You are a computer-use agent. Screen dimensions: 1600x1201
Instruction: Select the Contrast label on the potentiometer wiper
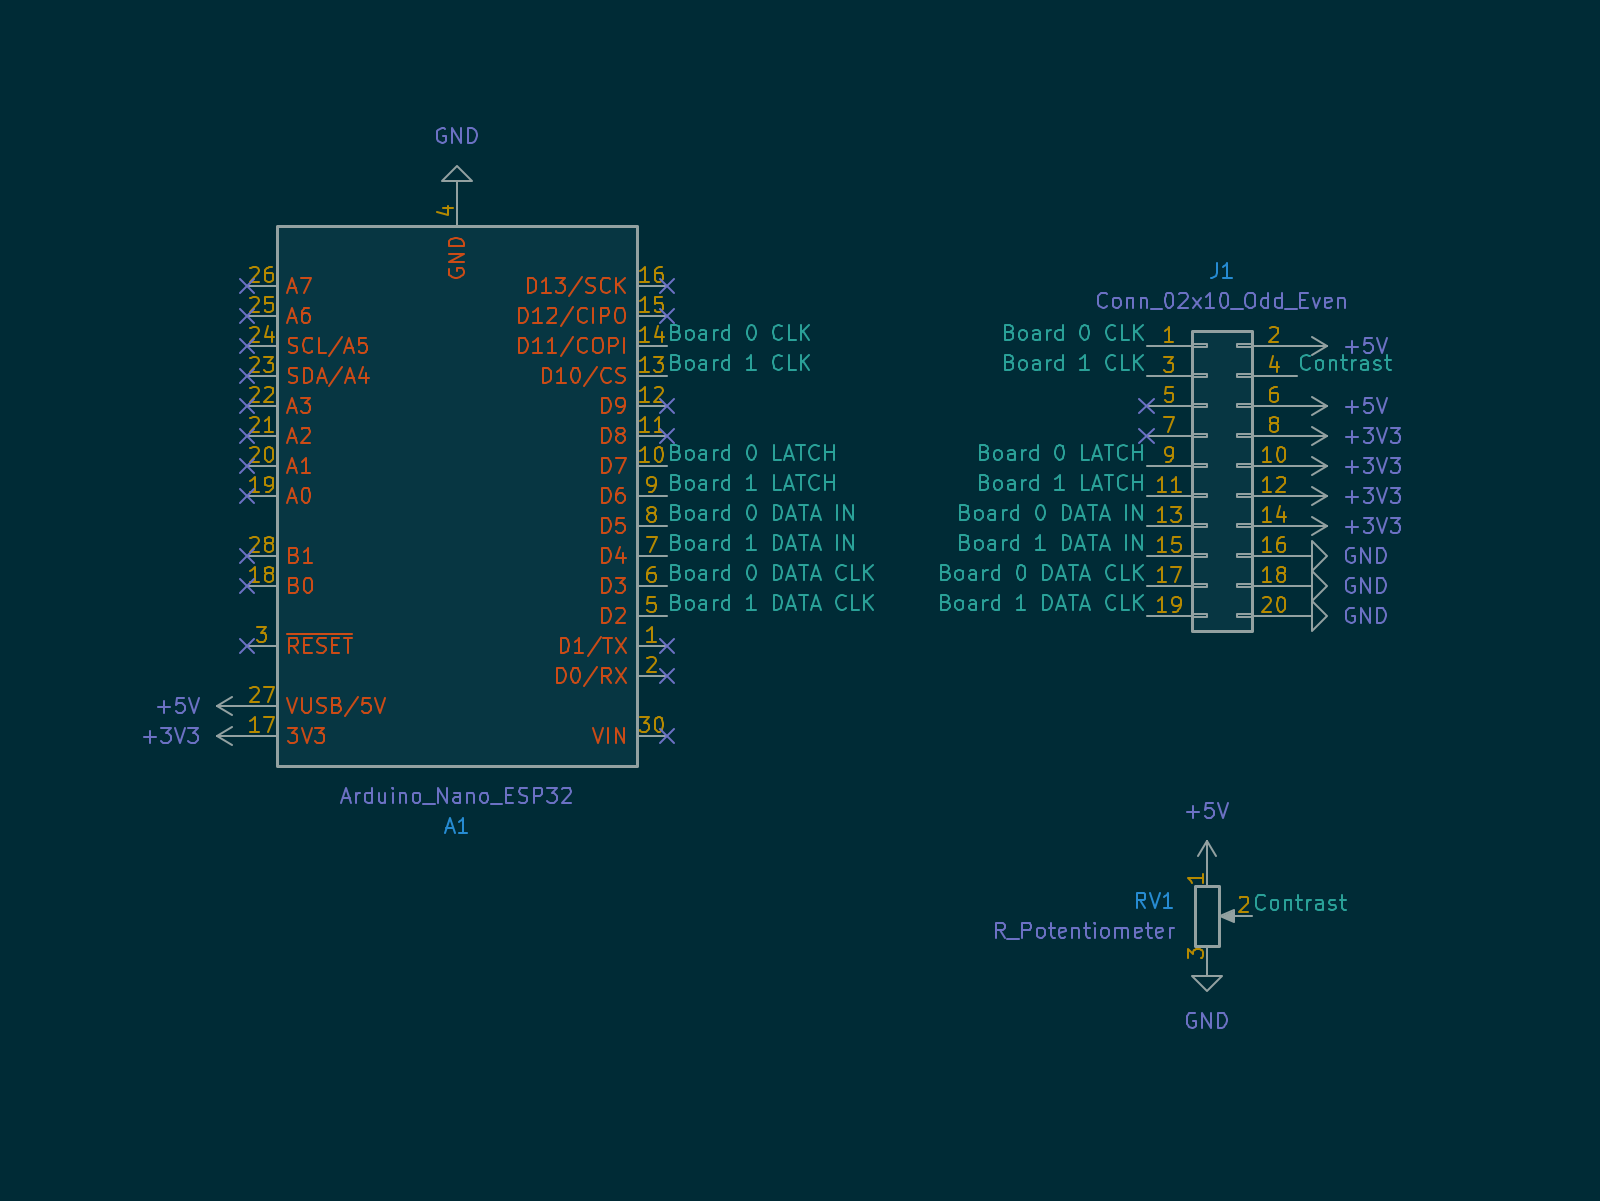[x=1300, y=903]
